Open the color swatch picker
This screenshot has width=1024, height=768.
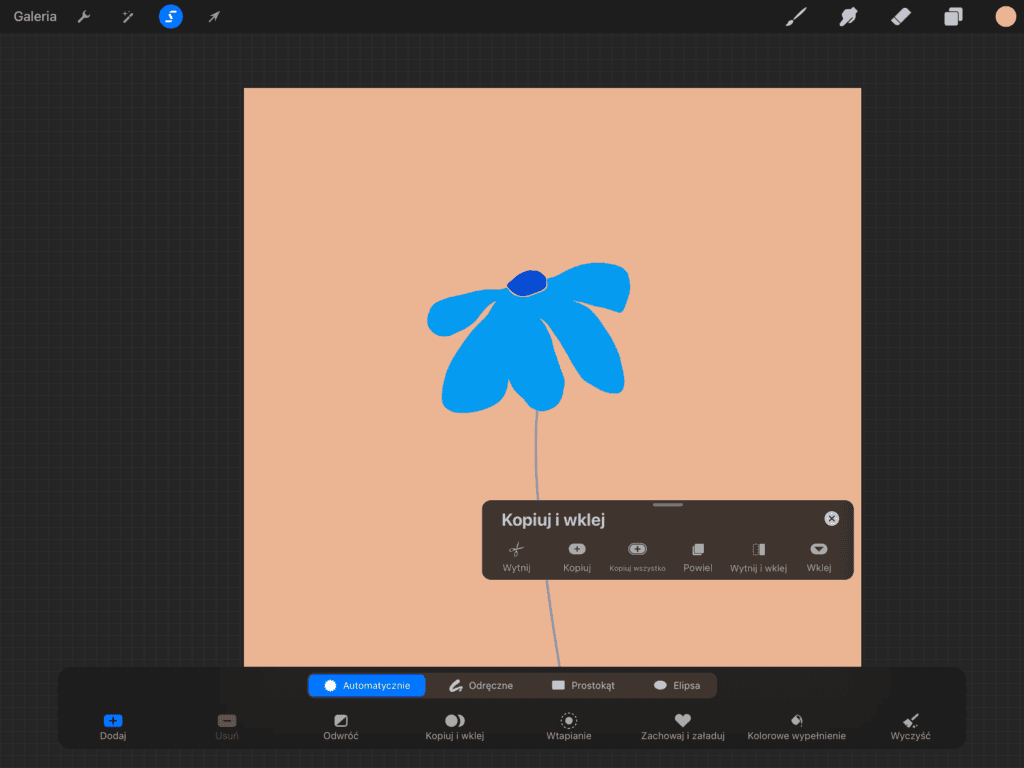pos(1004,16)
